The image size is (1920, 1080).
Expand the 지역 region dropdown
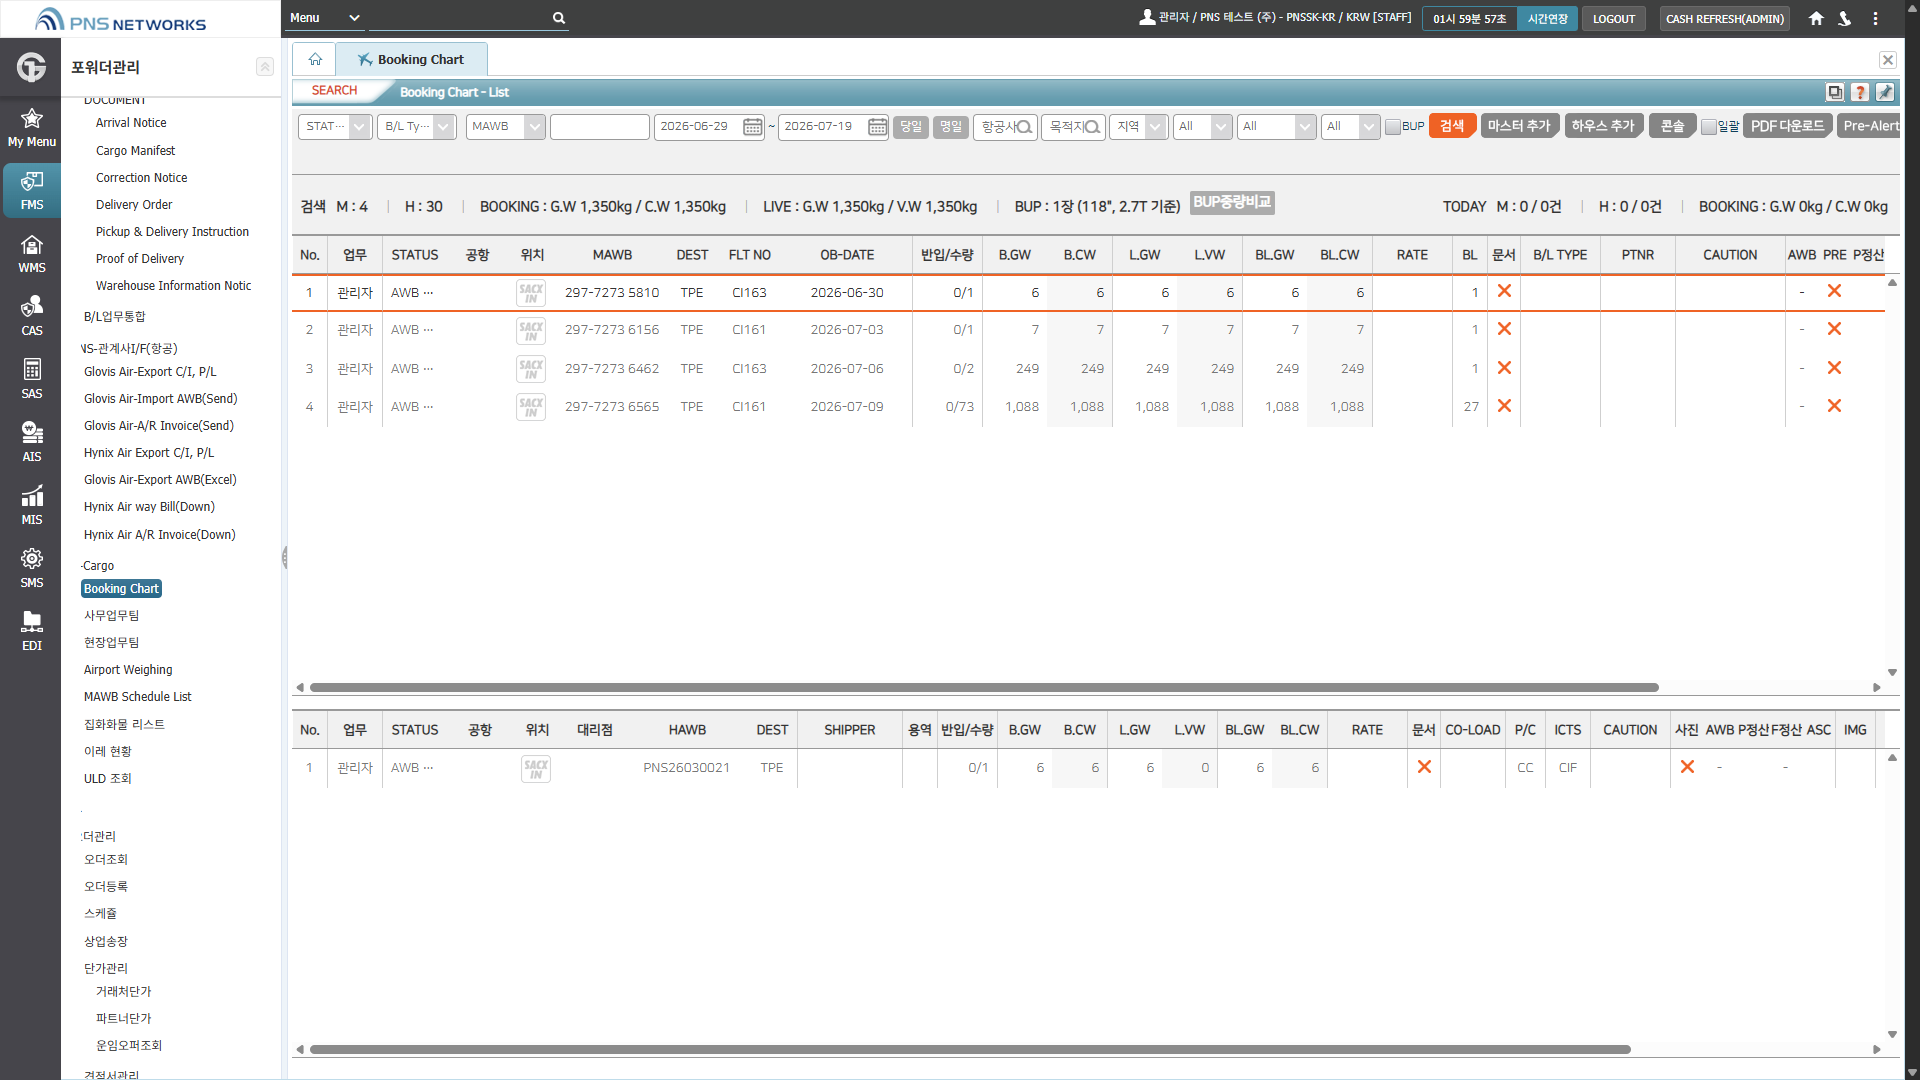(x=1138, y=127)
